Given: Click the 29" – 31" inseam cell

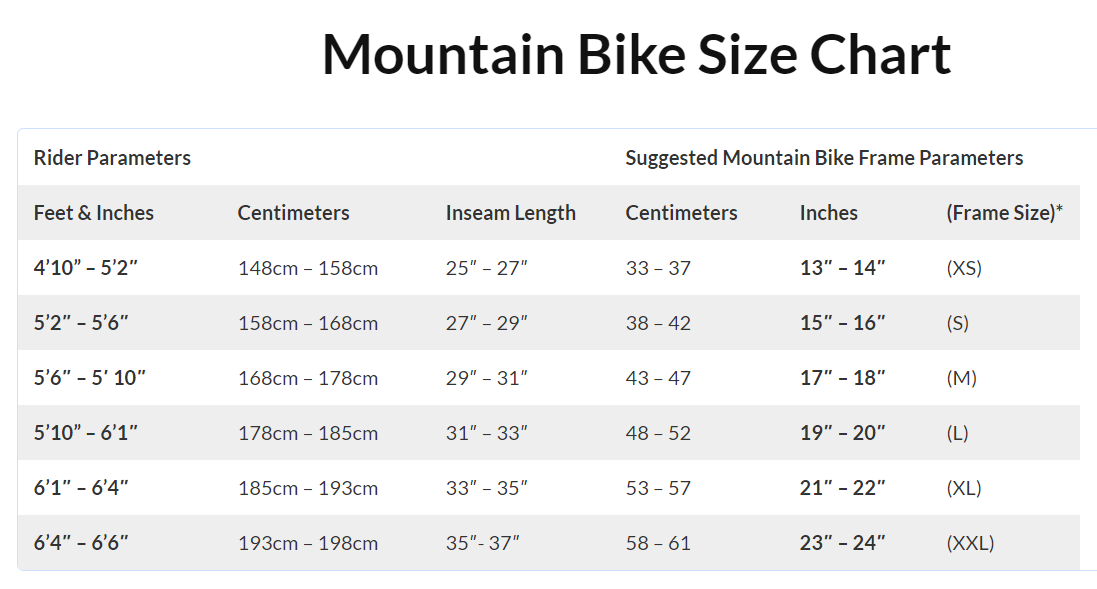Looking at the screenshot, I should [x=487, y=378].
